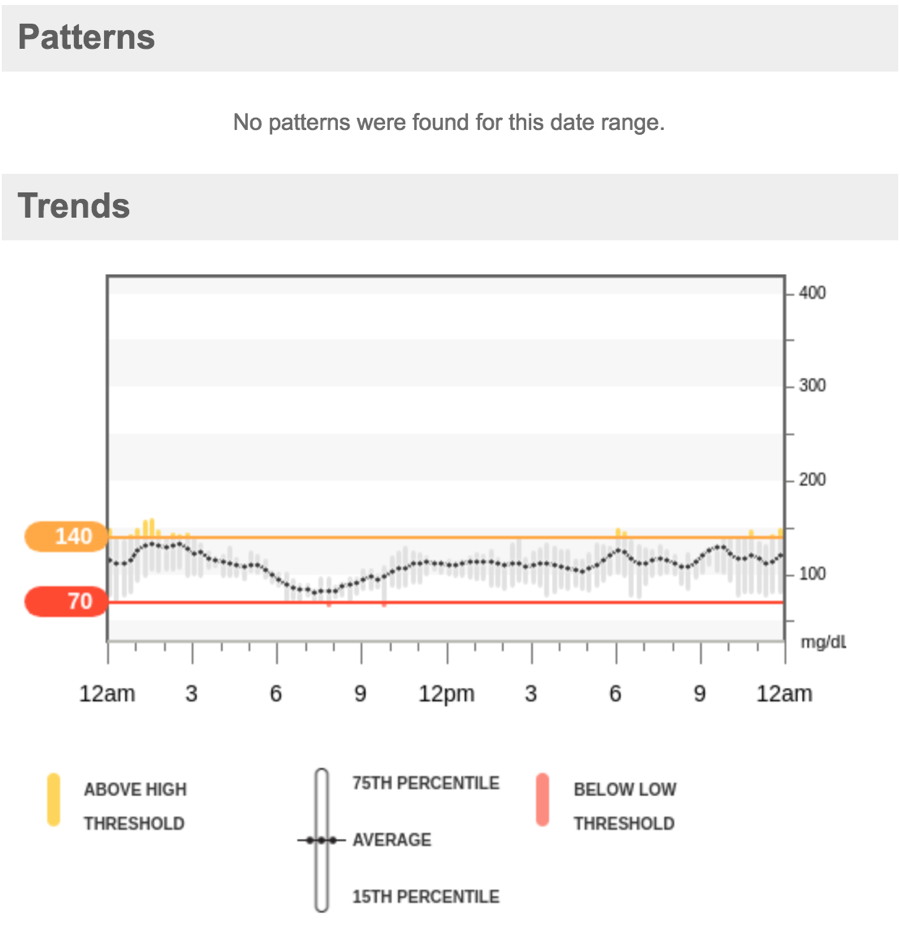Image resolution: width=900 pixels, height=937 pixels.
Task: Click the 12pm label on time axis
Action: coord(446,694)
